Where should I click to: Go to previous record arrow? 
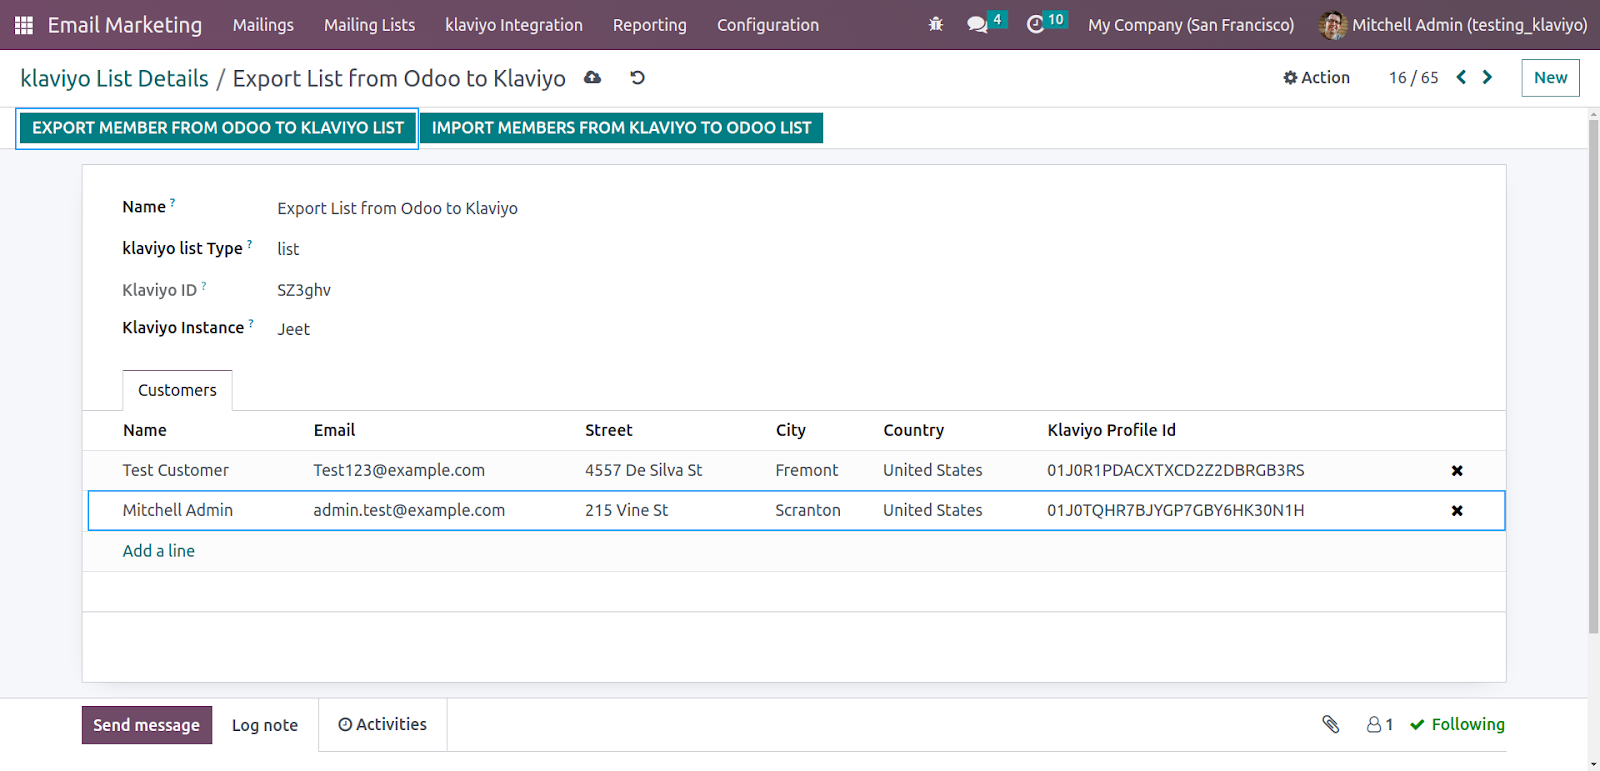click(x=1461, y=77)
